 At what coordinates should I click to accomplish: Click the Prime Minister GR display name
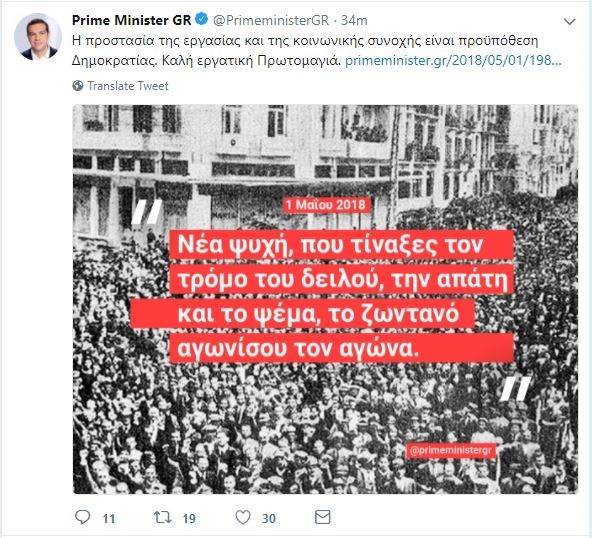131,20
